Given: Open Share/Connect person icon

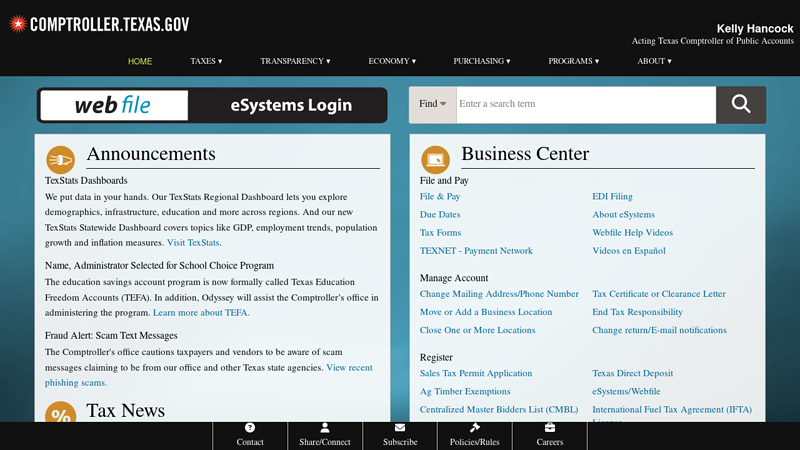Looking at the screenshot, I should [325, 428].
